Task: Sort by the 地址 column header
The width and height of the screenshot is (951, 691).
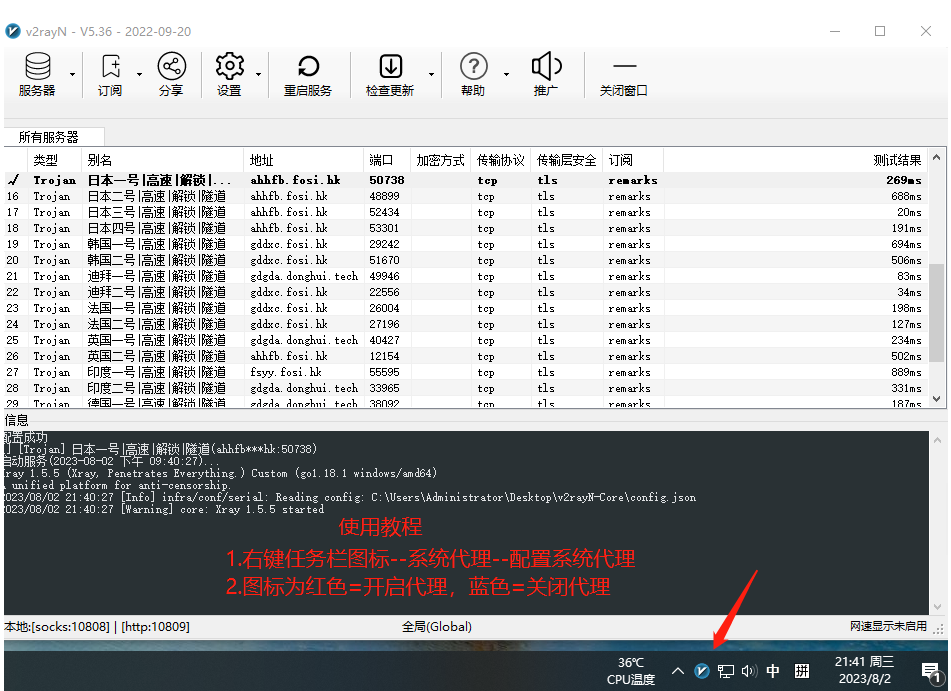Action: pyautogui.click(x=303, y=160)
